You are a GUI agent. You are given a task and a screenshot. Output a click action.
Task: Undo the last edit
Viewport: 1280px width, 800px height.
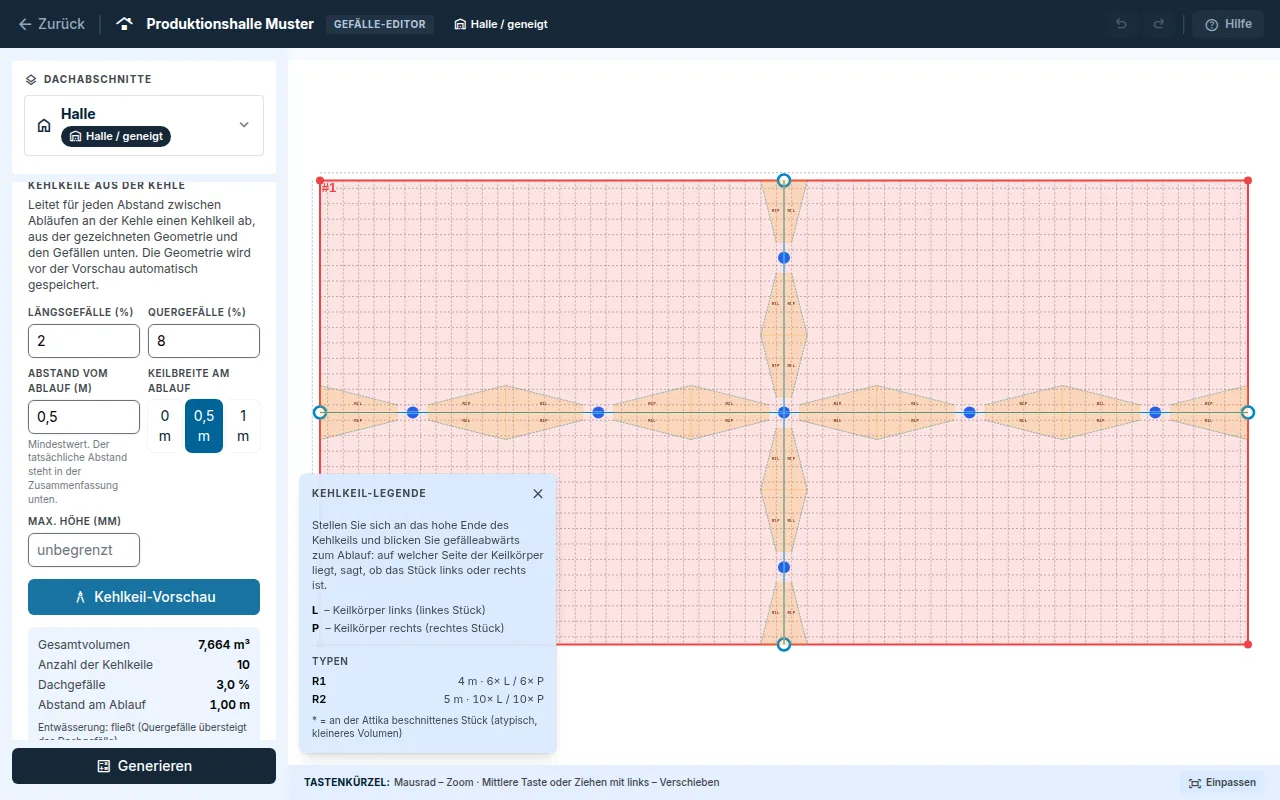[1121, 24]
